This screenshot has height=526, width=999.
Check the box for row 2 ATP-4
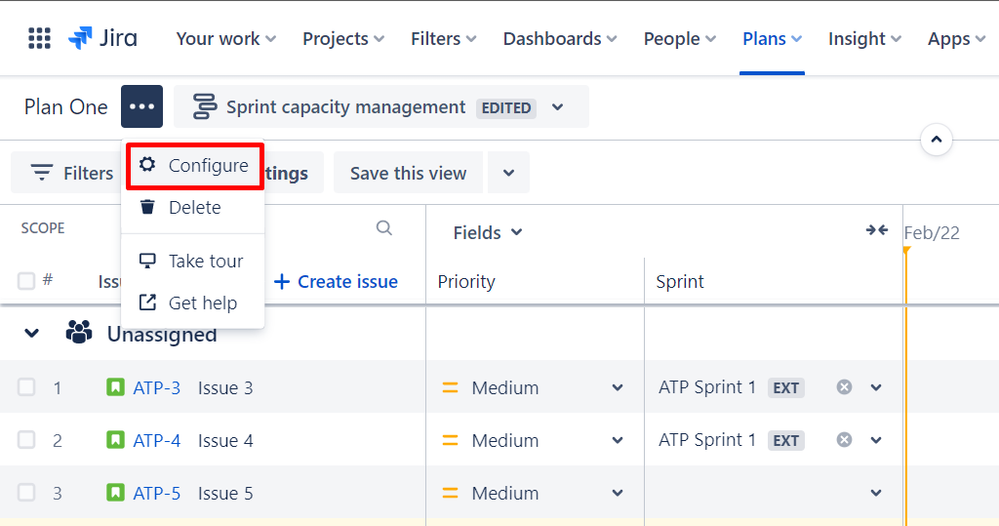tap(26, 439)
